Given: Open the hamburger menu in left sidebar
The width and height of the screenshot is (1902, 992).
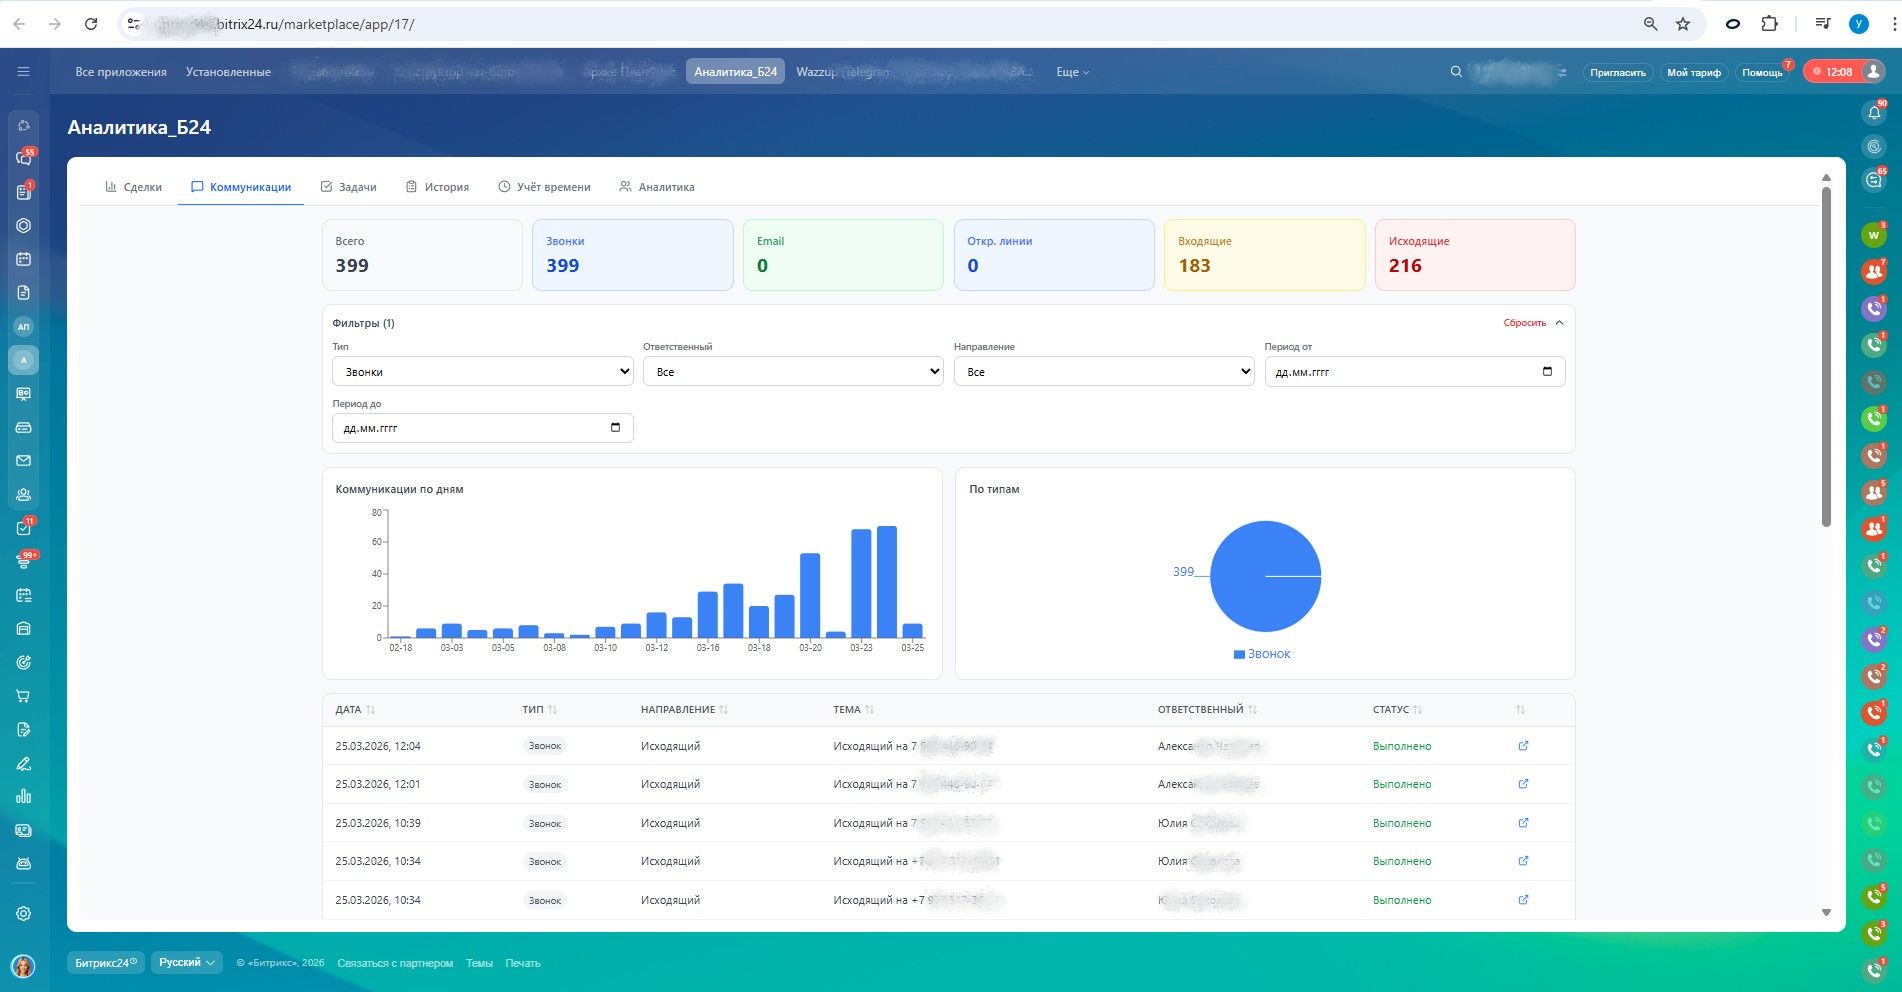Looking at the screenshot, I should [24, 72].
